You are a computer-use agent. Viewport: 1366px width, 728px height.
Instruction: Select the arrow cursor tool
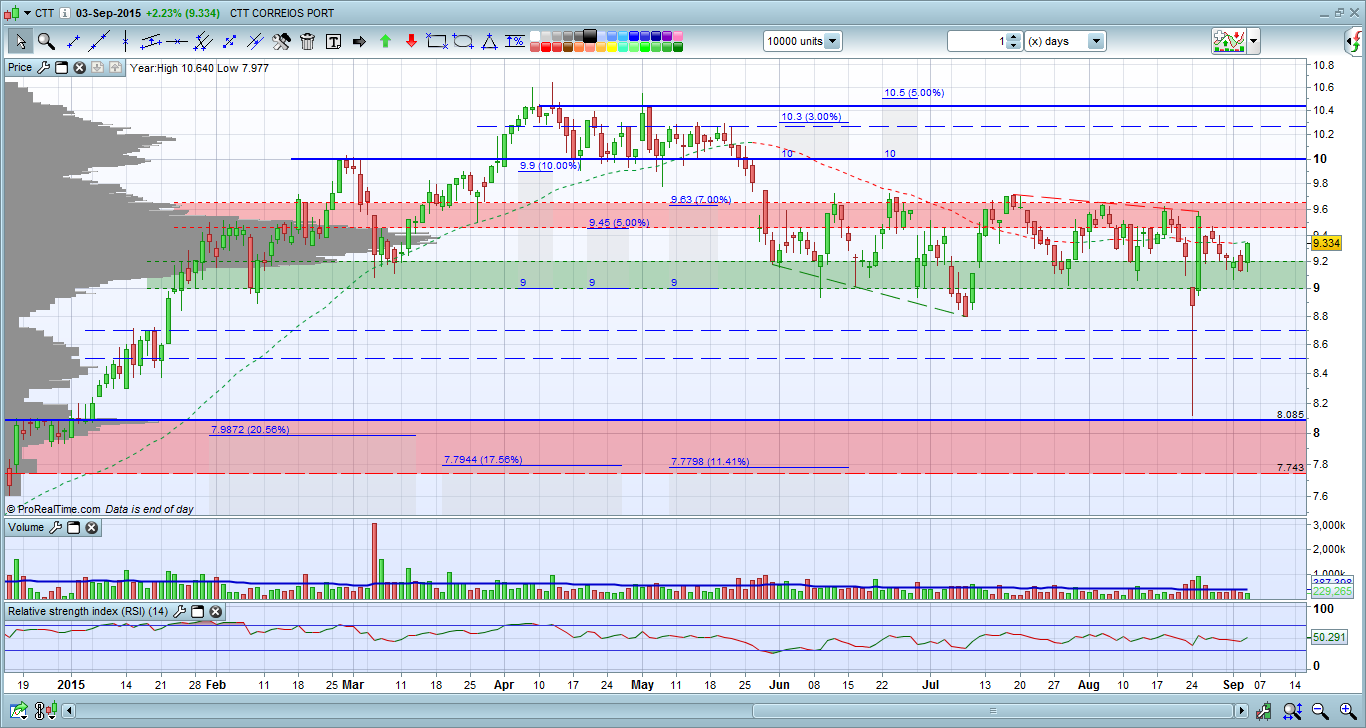21,41
